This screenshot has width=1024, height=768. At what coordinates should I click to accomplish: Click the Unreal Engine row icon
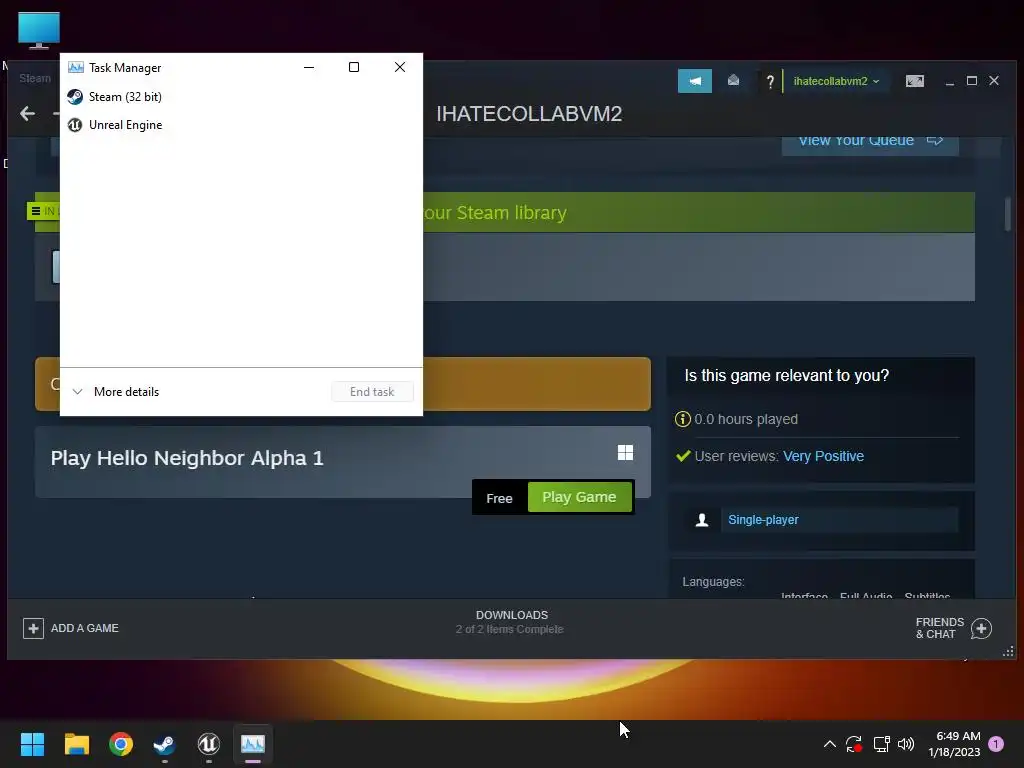coord(75,125)
